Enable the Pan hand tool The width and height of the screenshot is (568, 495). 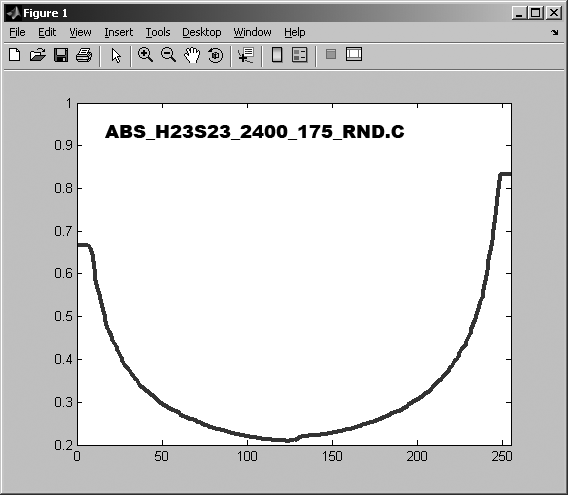click(192, 55)
